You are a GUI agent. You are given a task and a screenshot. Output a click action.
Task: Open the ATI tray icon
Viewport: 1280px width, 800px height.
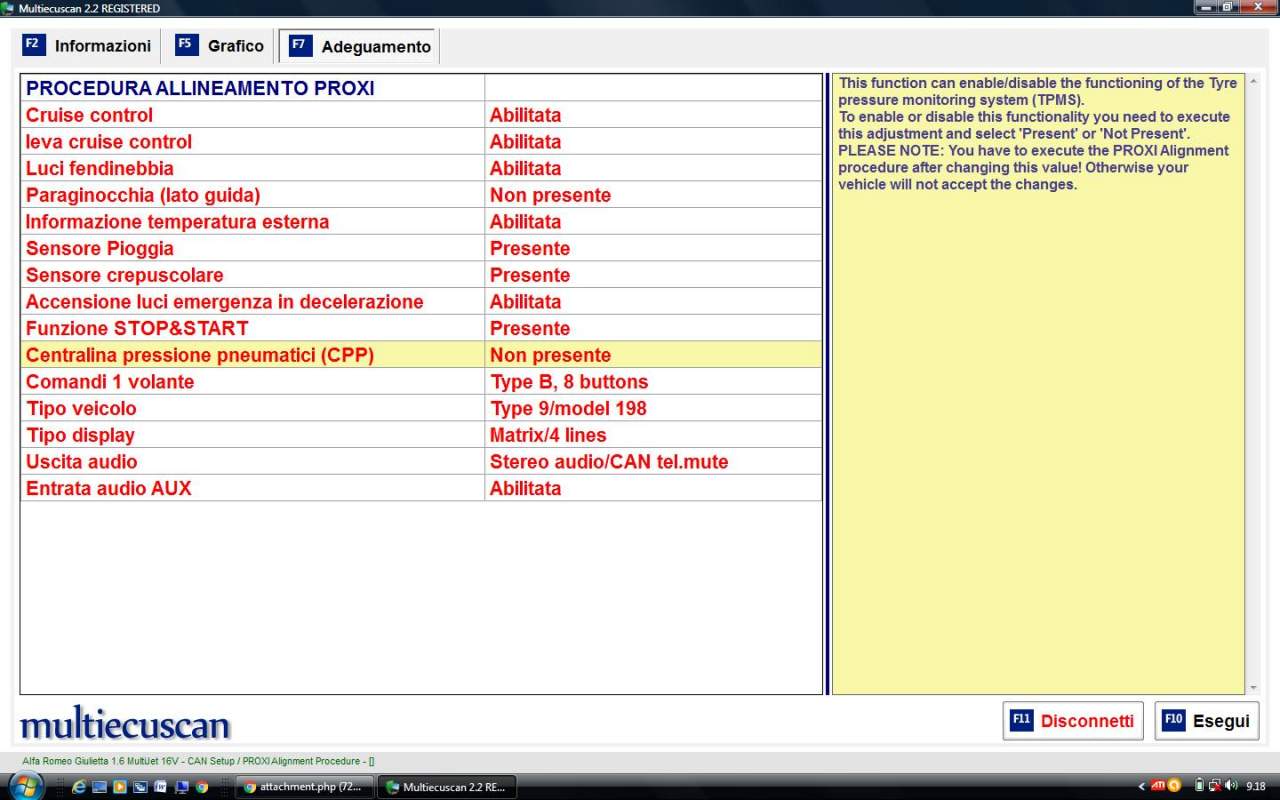pyautogui.click(x=1158, y=786)
